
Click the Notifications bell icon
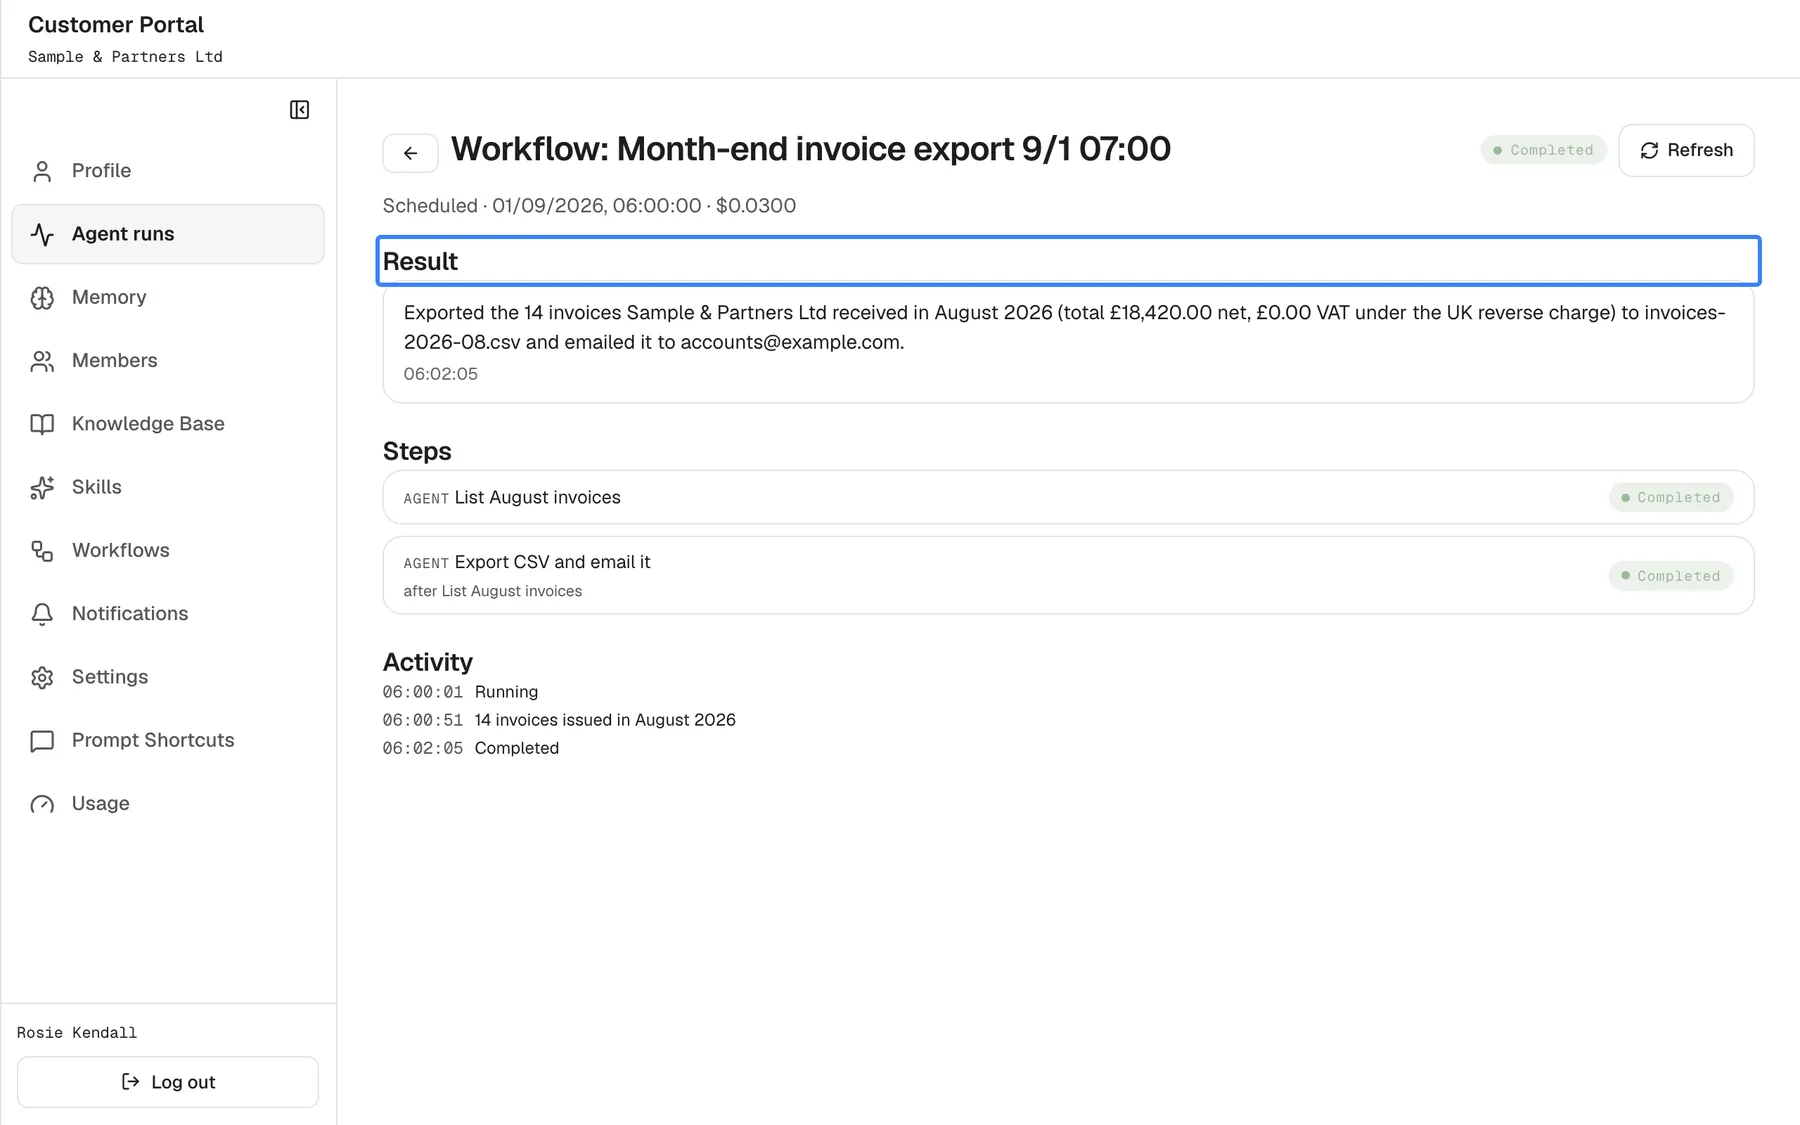42,614
